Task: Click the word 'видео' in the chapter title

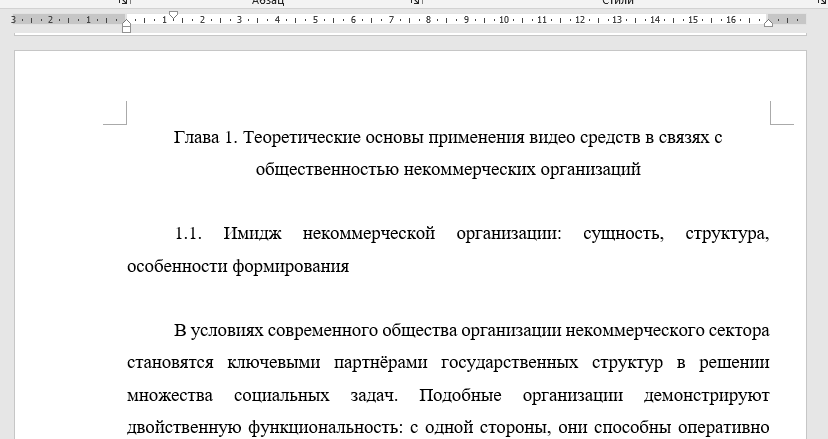Action: [551, 138]
